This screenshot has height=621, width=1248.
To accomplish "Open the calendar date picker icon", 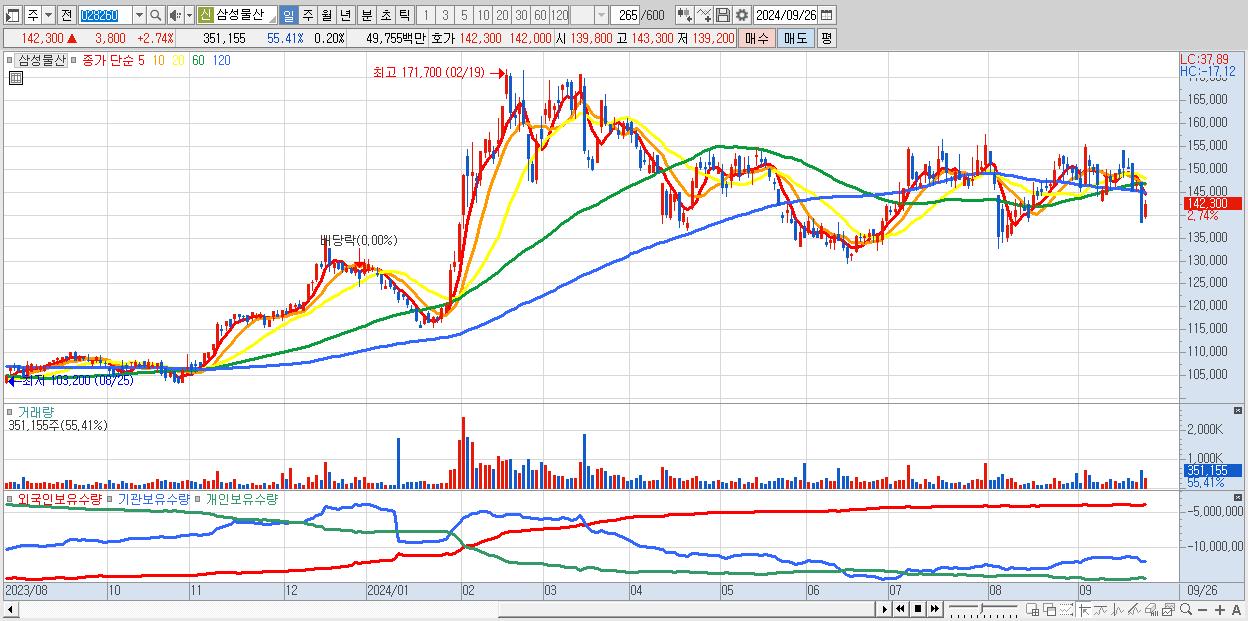I will (826, 15).
